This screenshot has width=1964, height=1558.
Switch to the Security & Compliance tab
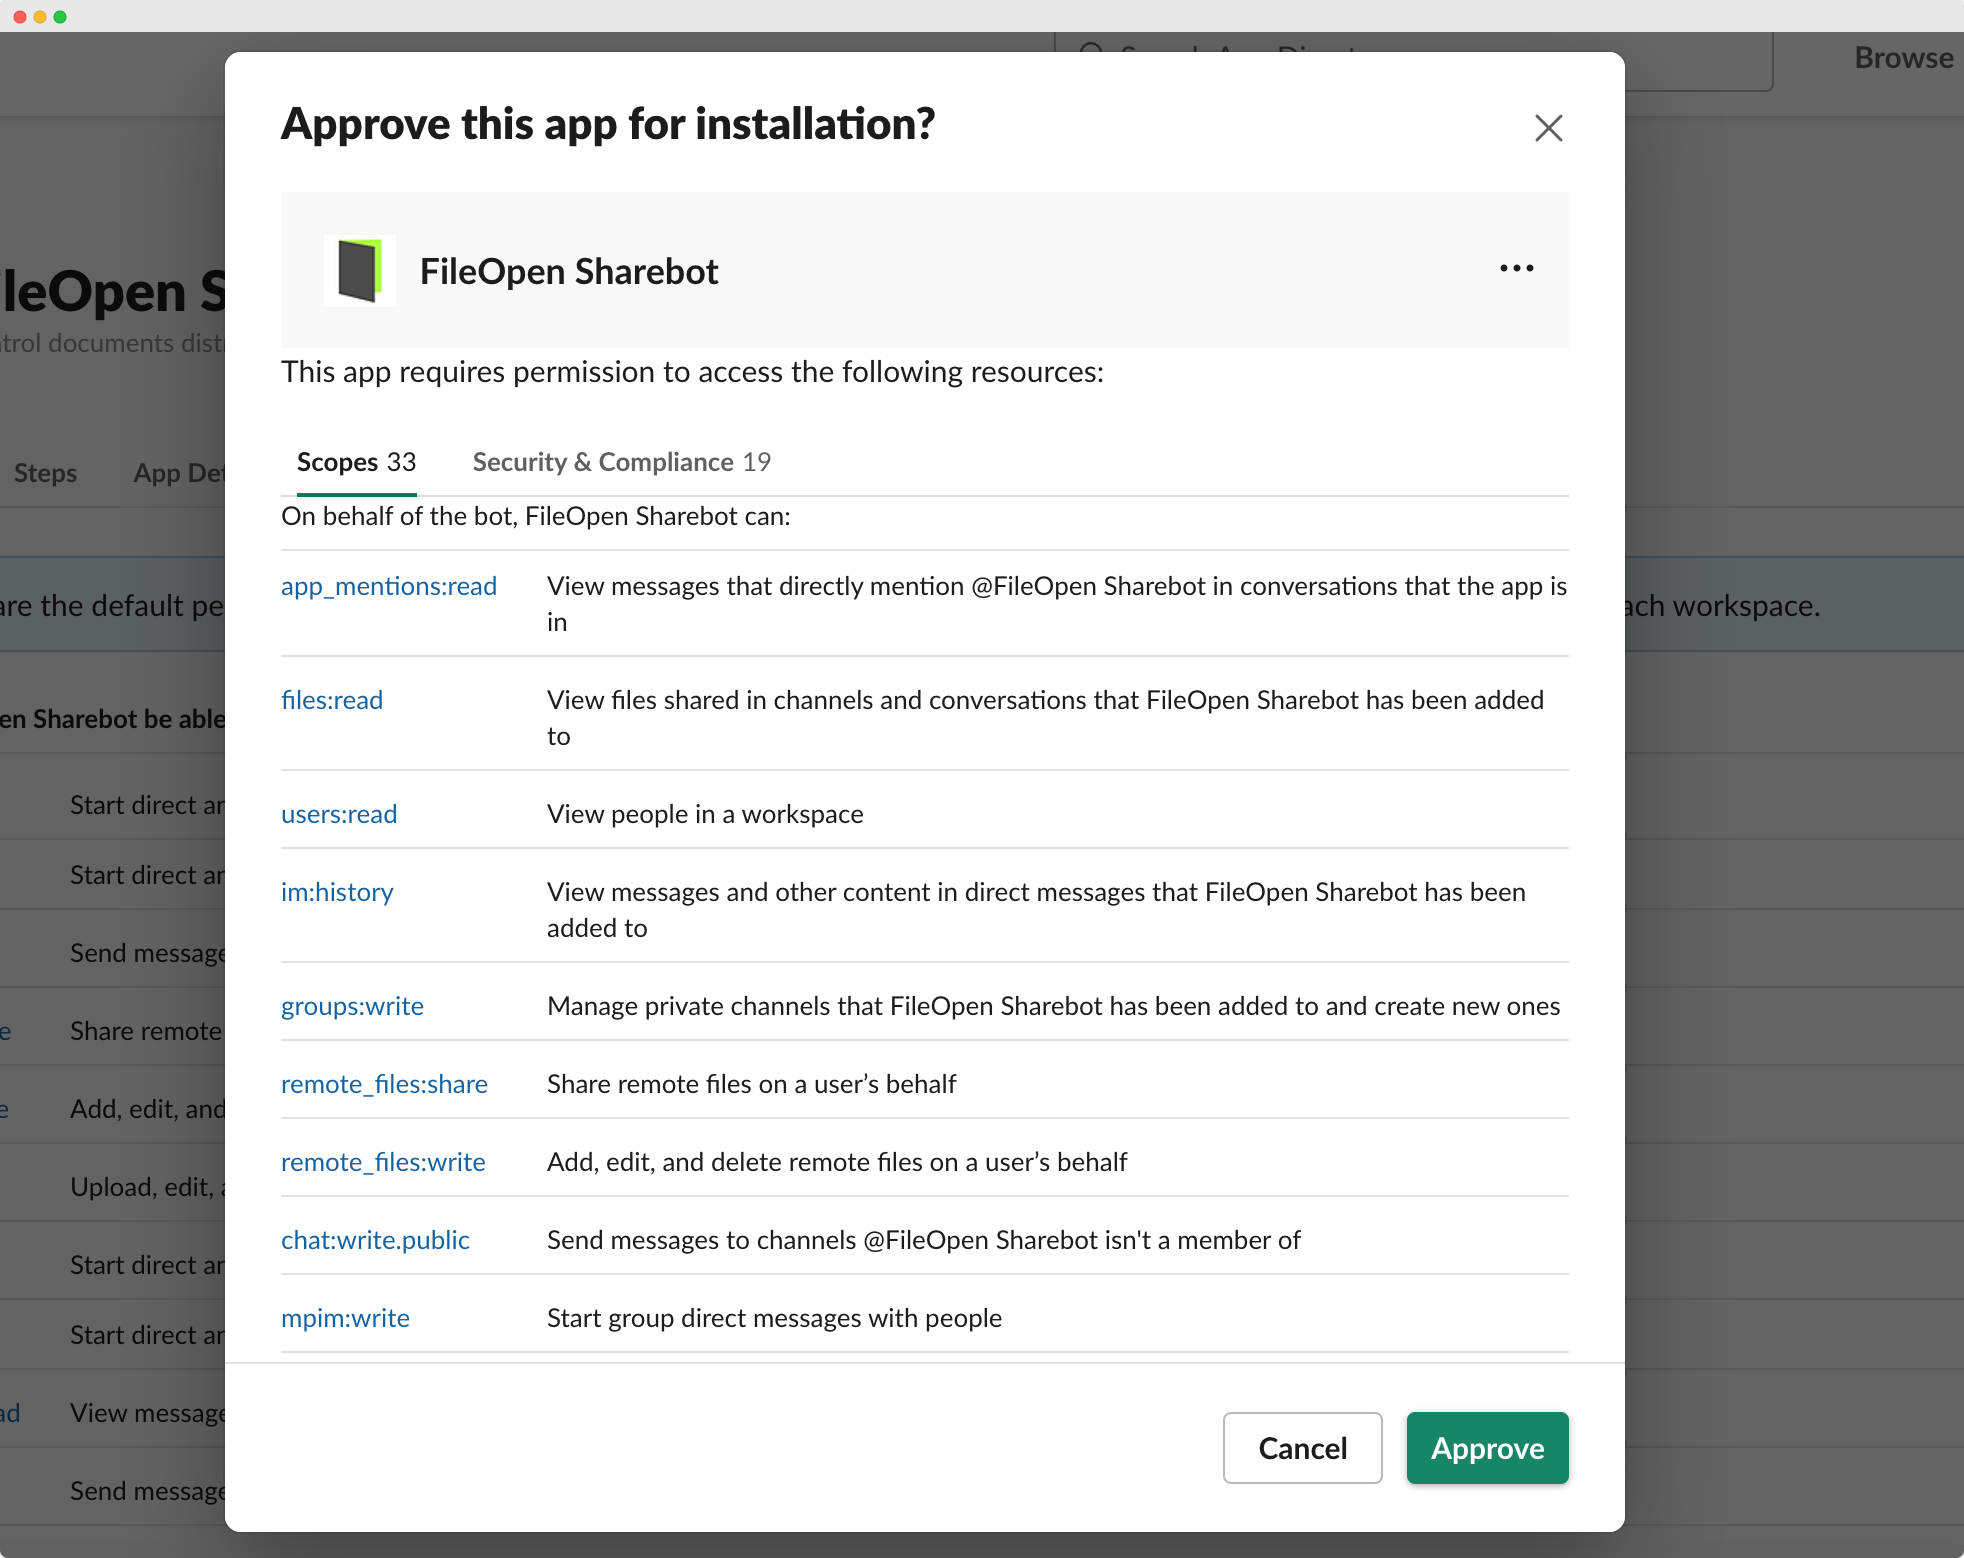[621, 461]
